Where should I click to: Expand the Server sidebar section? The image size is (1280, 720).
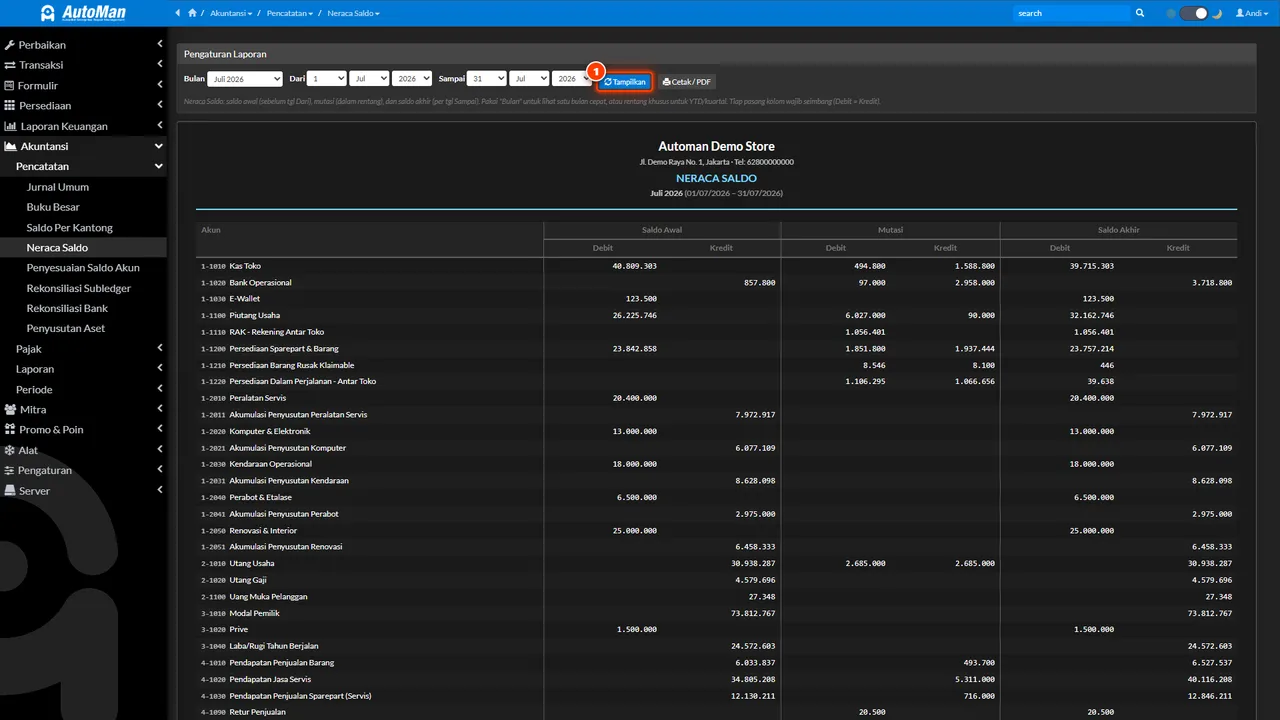[x=84, y=490]
